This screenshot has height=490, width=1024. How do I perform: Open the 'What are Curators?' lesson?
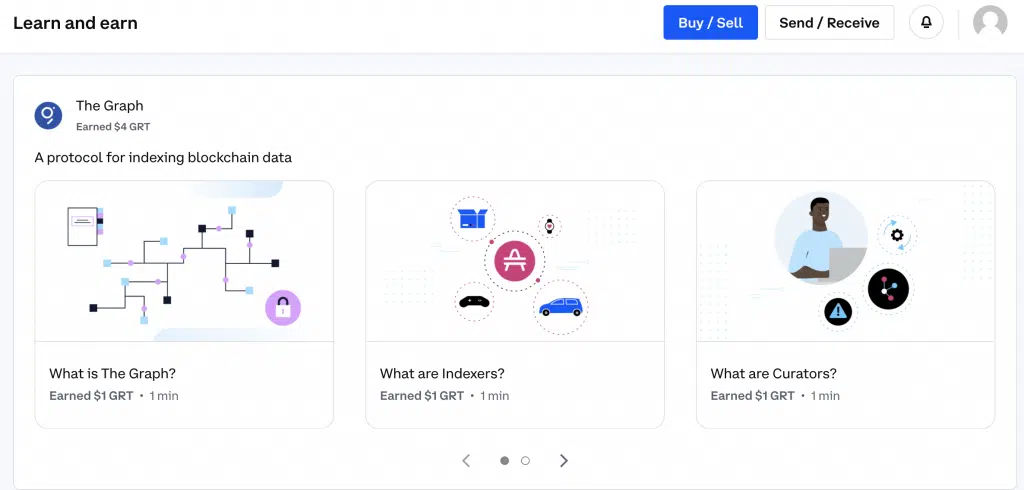tap(773, 374)
